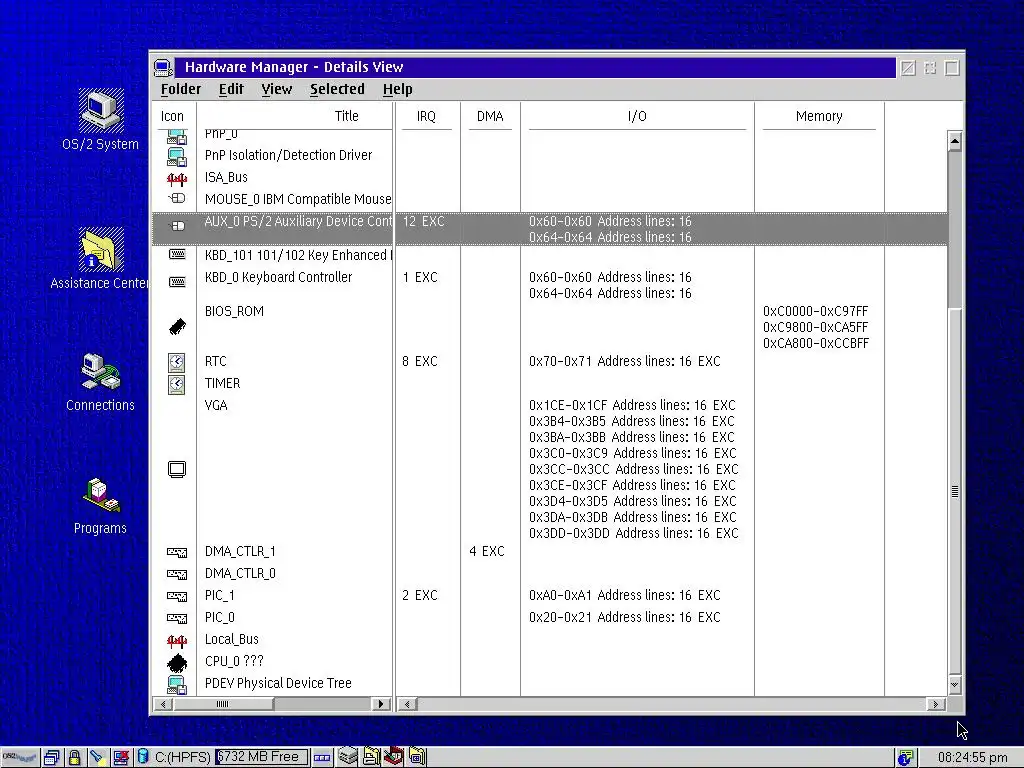Viewport: 1024px width, 768px height.
Task: Click the WarpCenter information bubble icon
Action: [905, 758]
